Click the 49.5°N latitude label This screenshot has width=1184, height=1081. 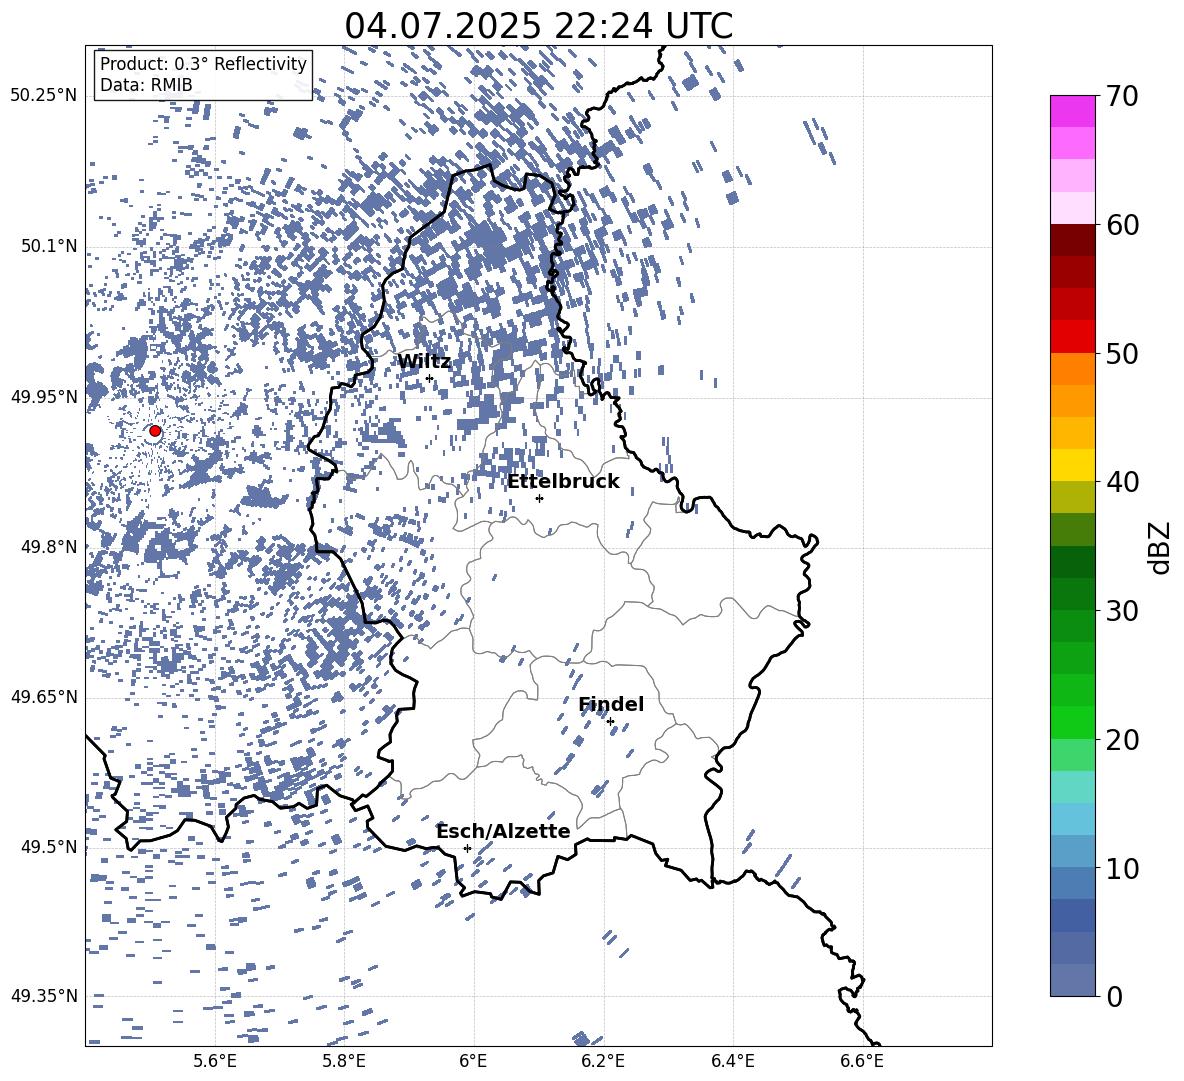coord(49,847)
